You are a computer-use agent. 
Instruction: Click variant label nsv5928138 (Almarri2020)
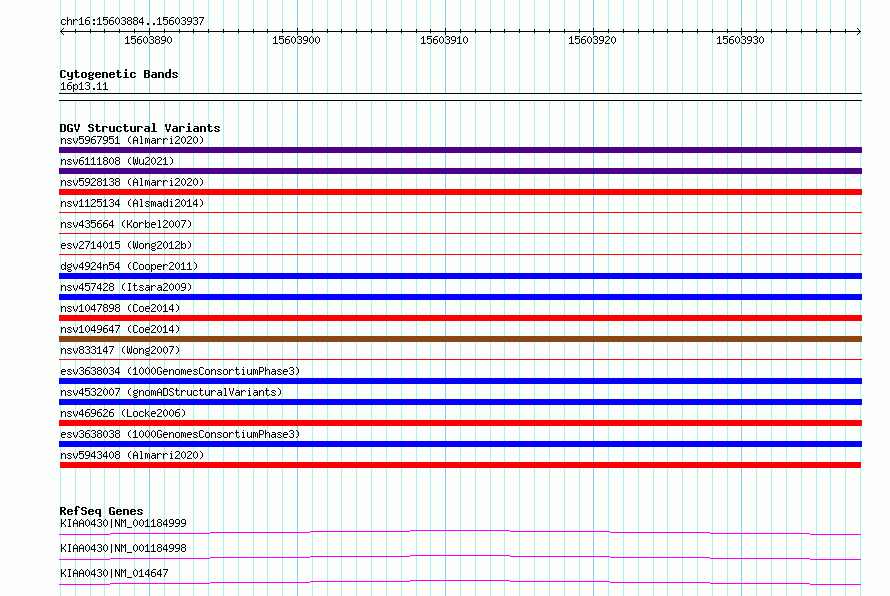coord(132,182)
